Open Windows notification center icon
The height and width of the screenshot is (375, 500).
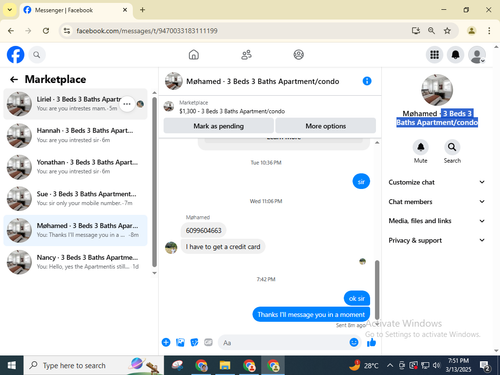click(484, 365)
